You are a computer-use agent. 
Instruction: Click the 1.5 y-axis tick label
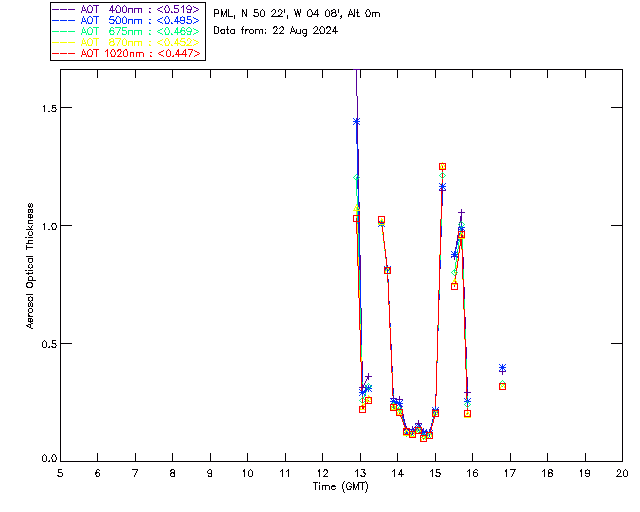[49, 108]
